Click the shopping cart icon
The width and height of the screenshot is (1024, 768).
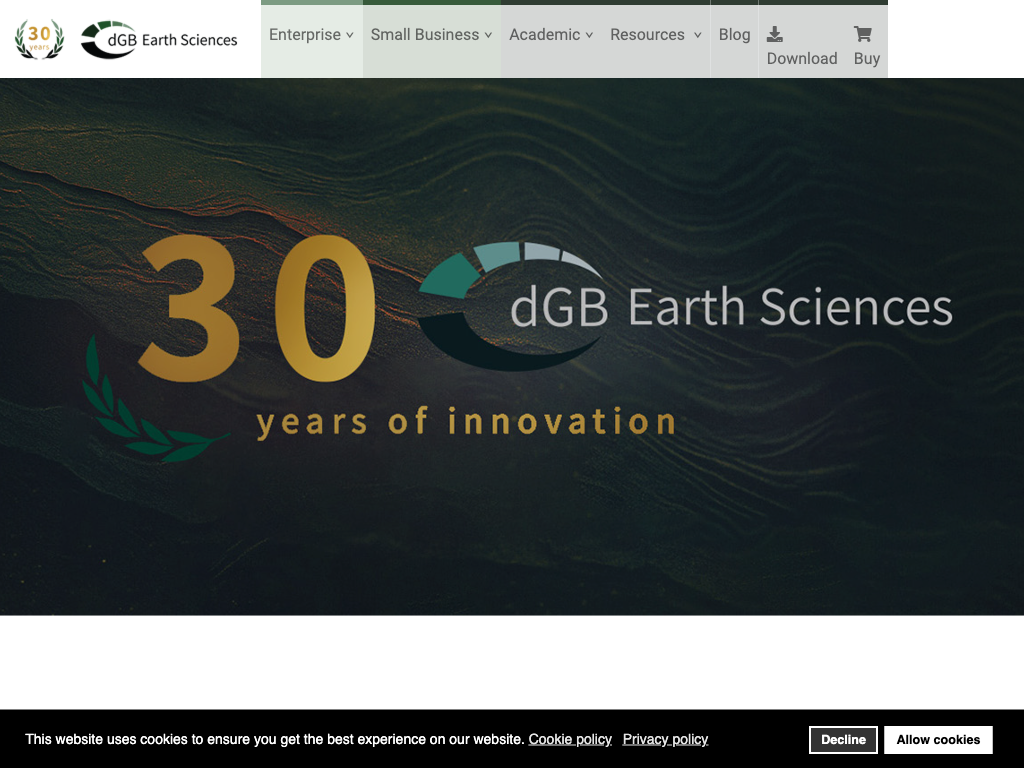click(862, 35)
